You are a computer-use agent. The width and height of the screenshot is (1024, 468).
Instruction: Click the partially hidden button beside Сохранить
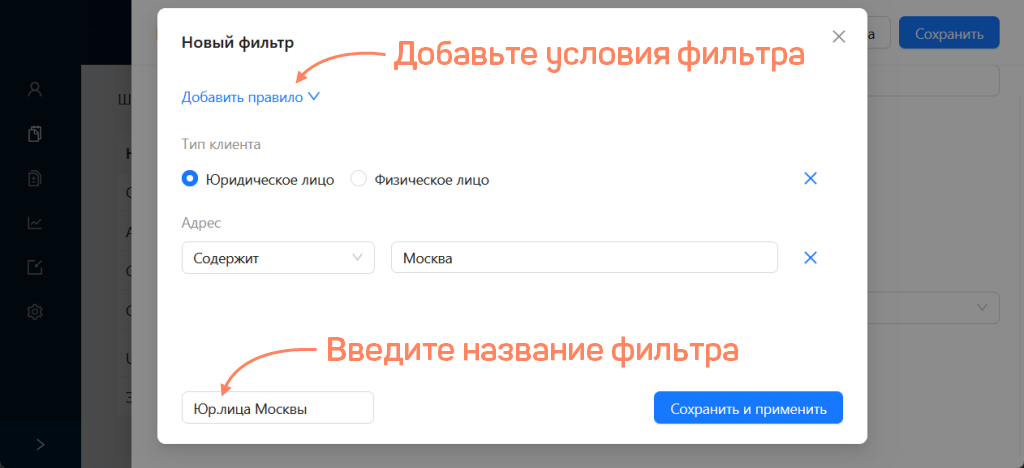876,33
